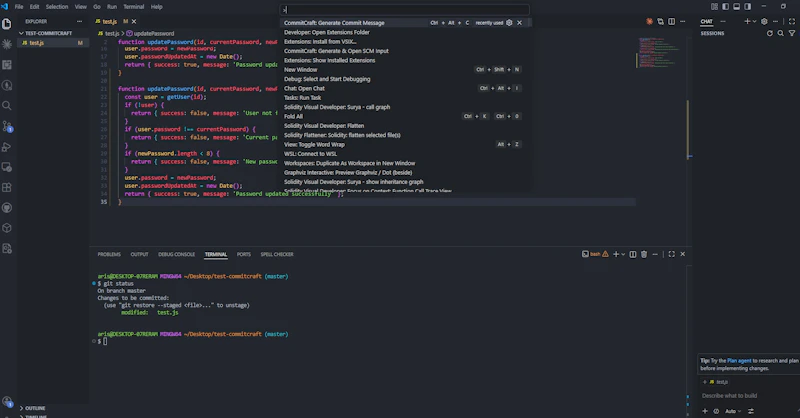Click the microphone icon in activity bar

7,85
